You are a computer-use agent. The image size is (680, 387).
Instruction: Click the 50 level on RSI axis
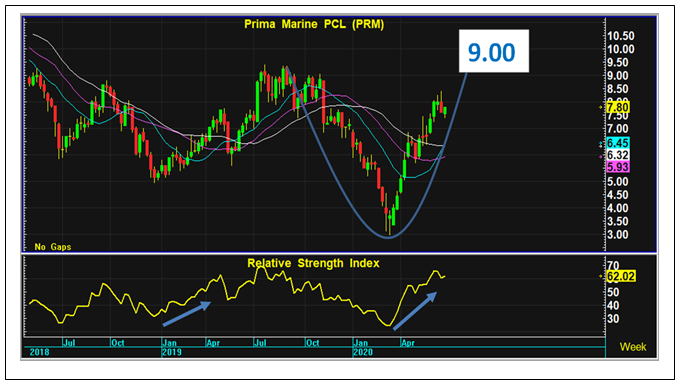(613, 292)
